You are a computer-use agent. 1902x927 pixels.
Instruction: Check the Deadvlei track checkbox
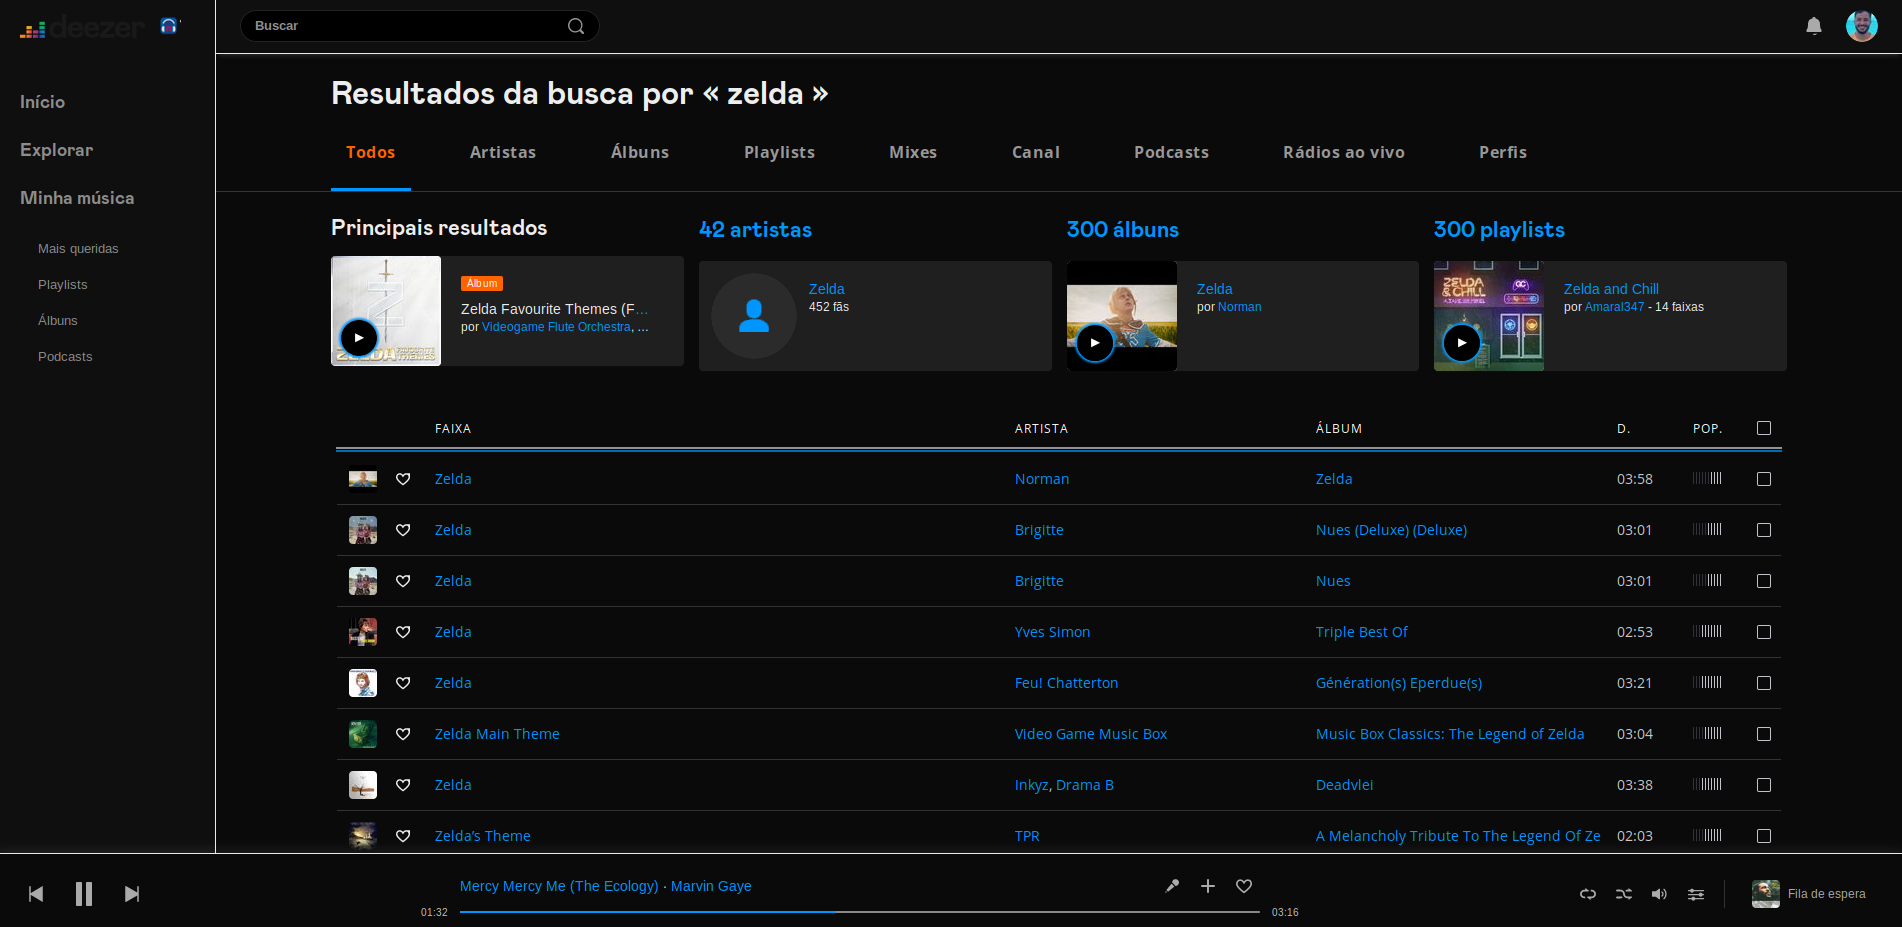pyautogui.click(x=1764, y=785)
